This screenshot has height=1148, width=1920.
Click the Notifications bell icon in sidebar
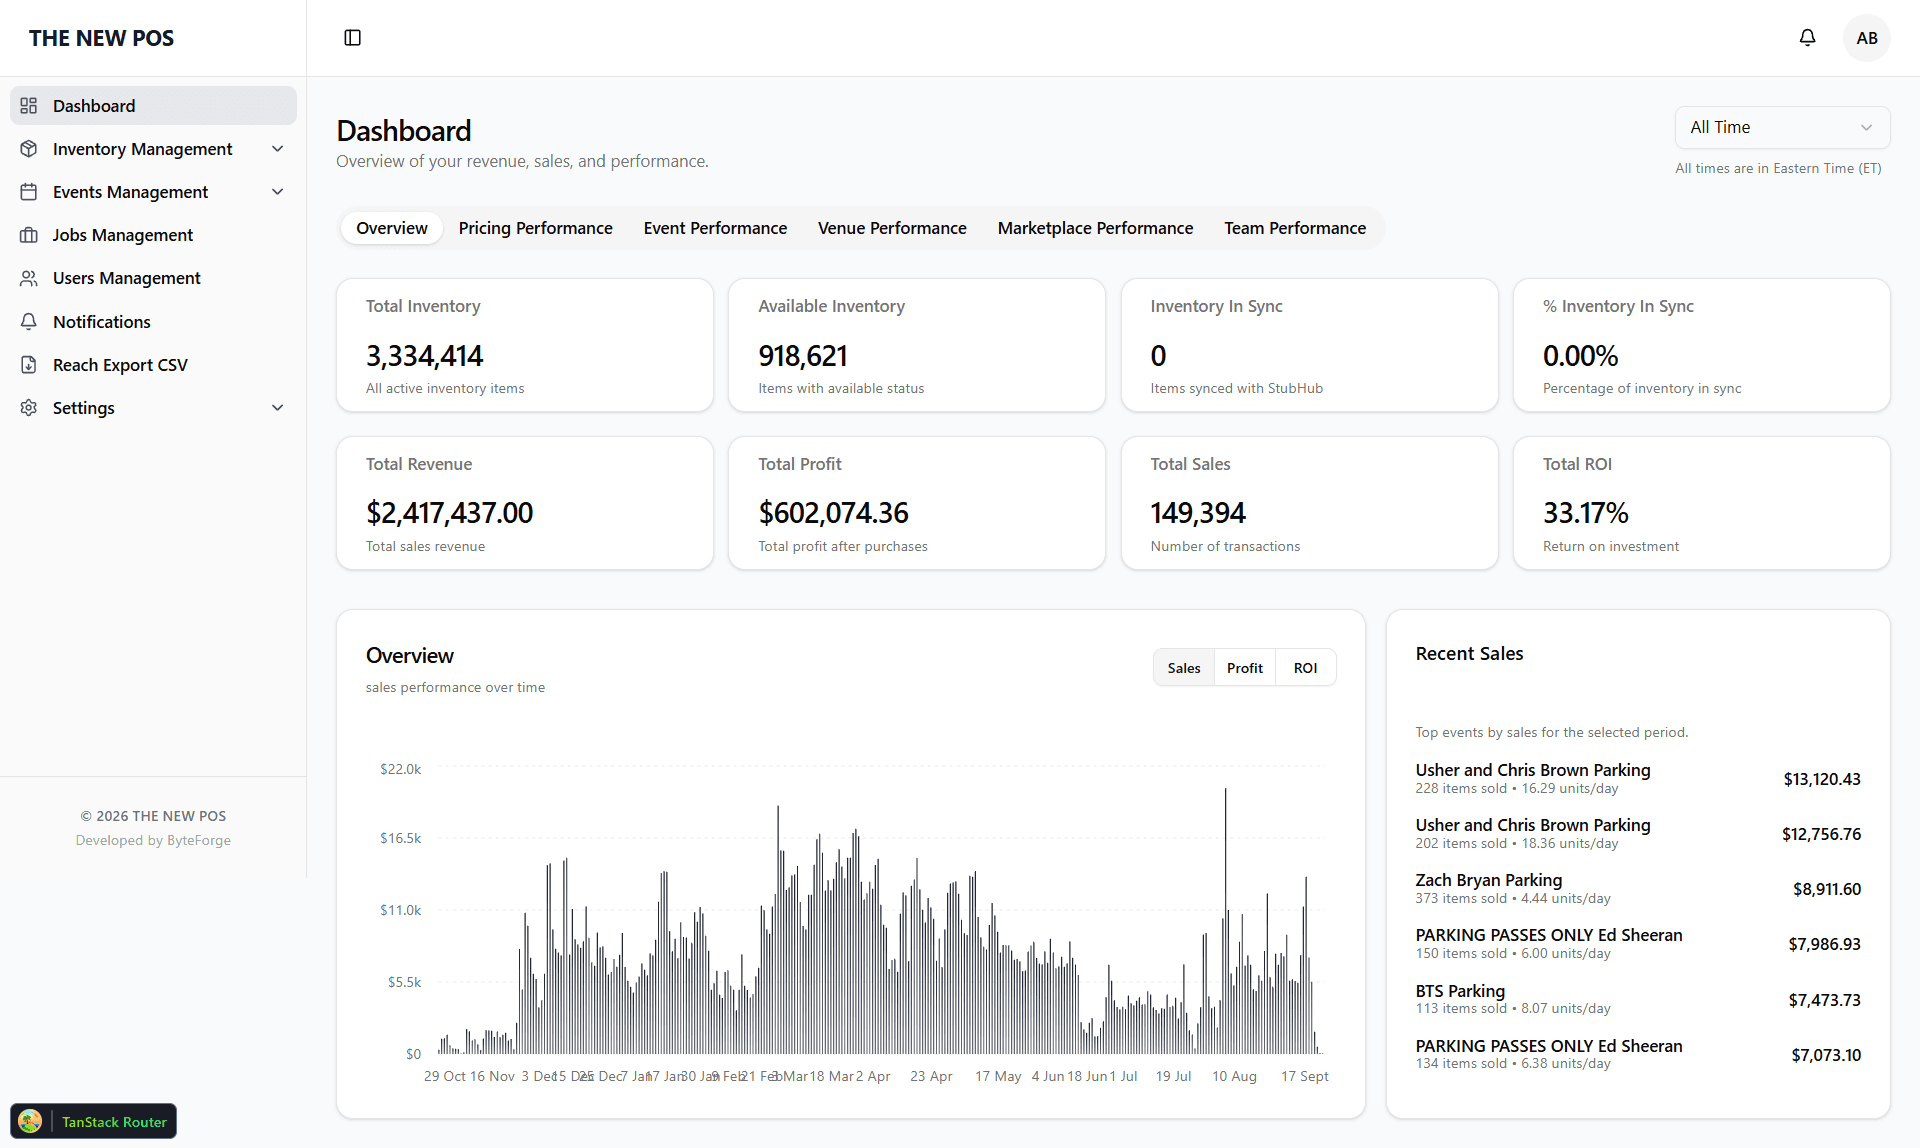29,322
